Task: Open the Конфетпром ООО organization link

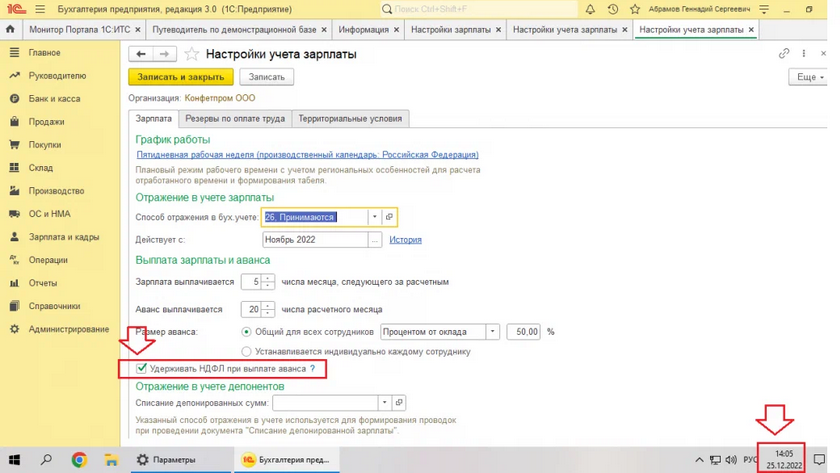Action: point(220,98)
